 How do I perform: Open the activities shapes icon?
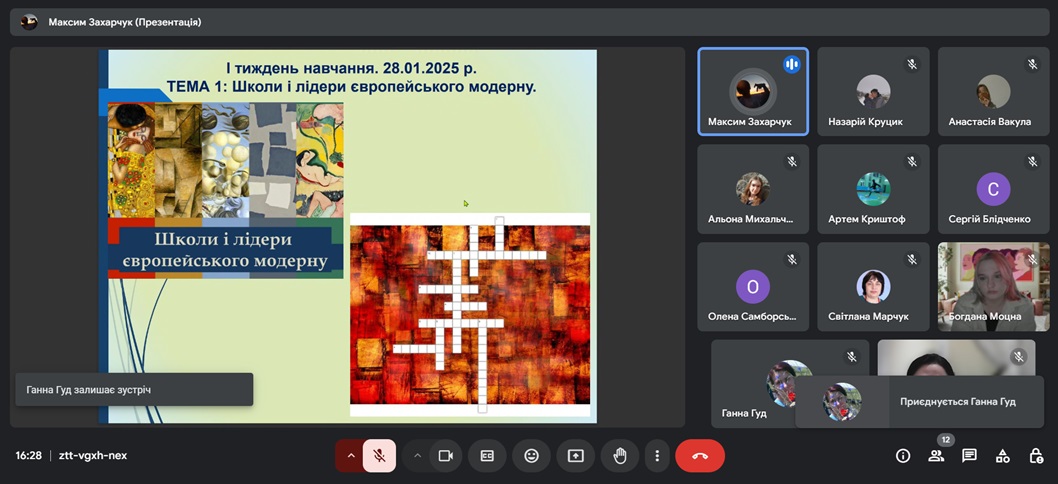[x=1003, y=456]
